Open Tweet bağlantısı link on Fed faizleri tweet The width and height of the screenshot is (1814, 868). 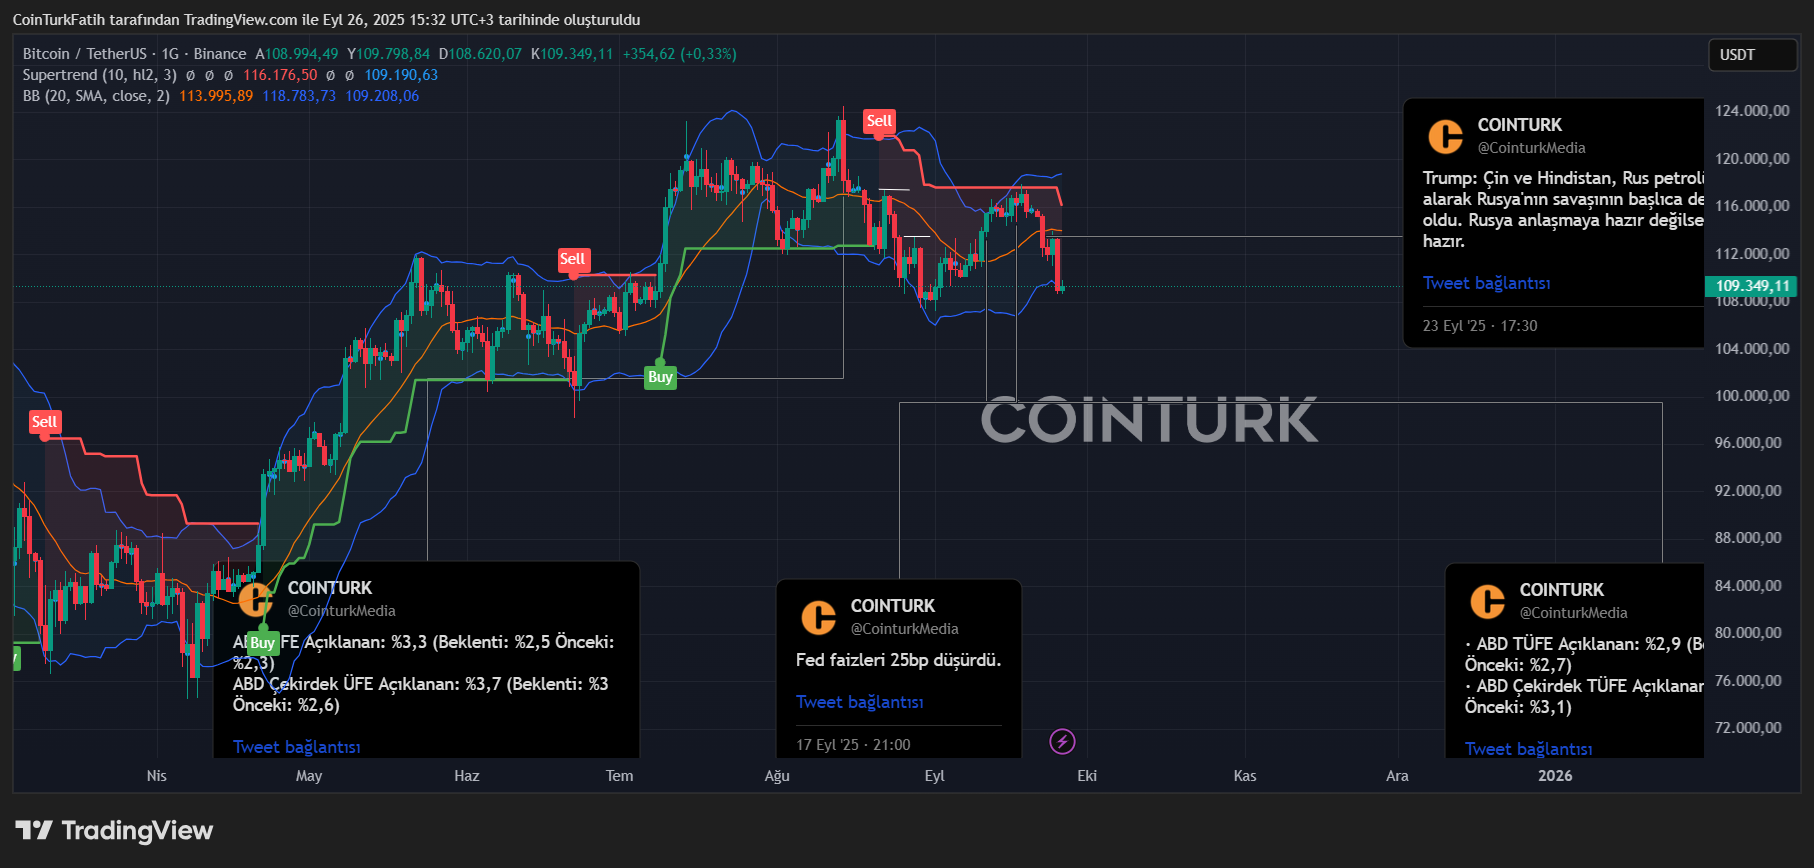[859, 702]
